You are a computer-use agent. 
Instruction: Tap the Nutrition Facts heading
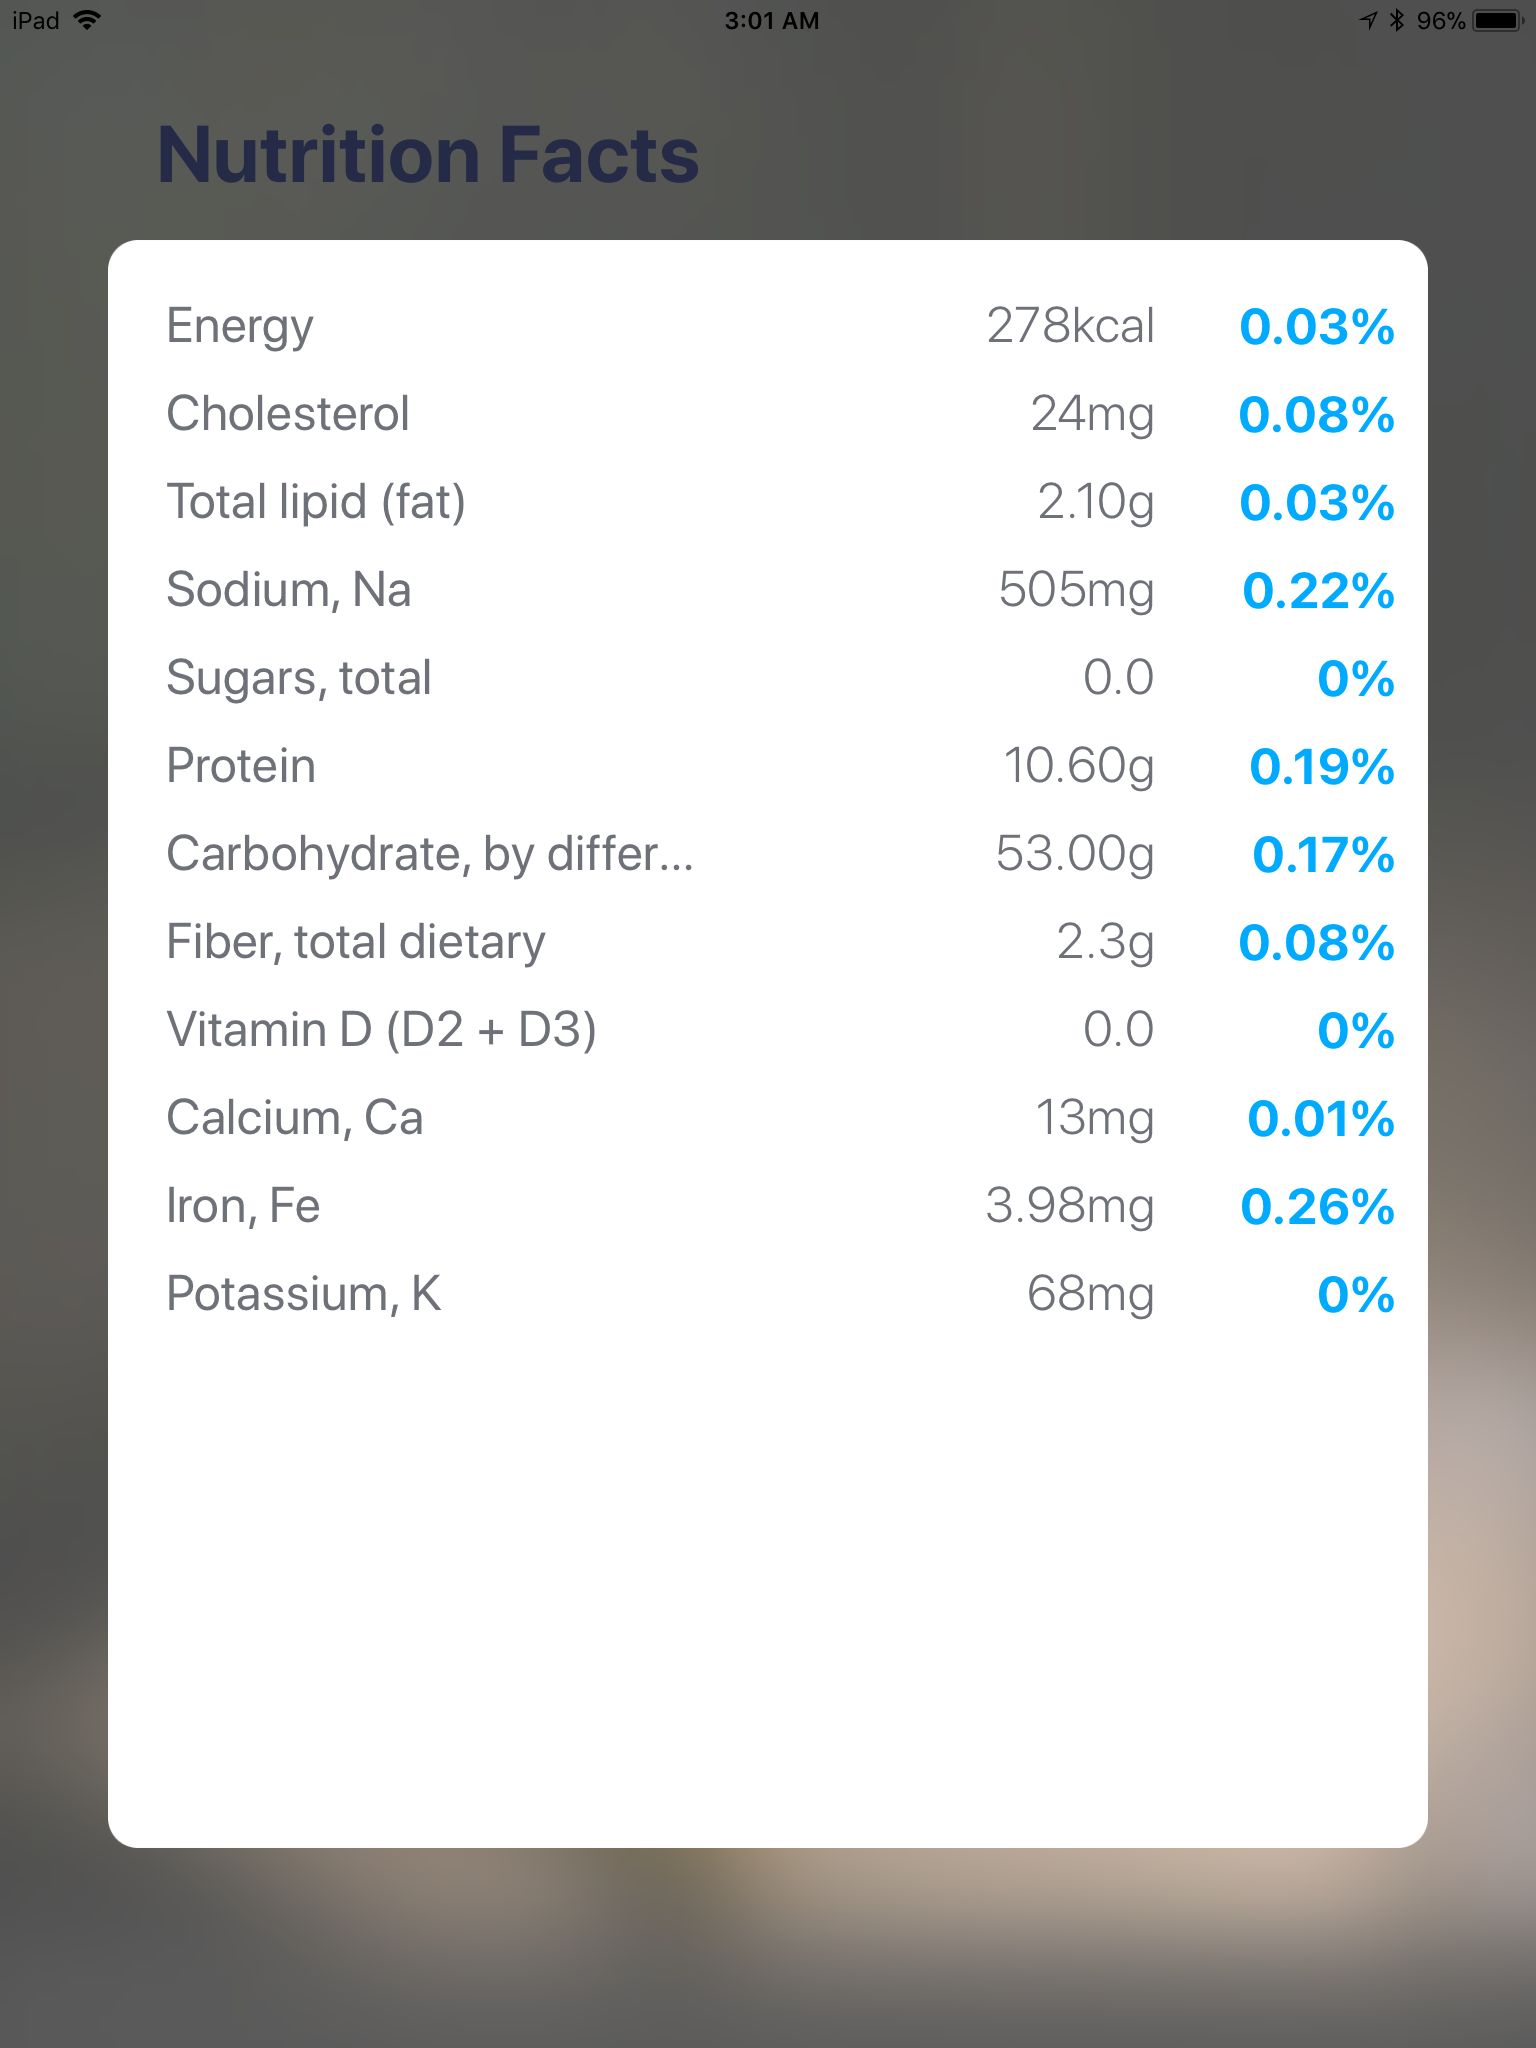click(428, 155)
